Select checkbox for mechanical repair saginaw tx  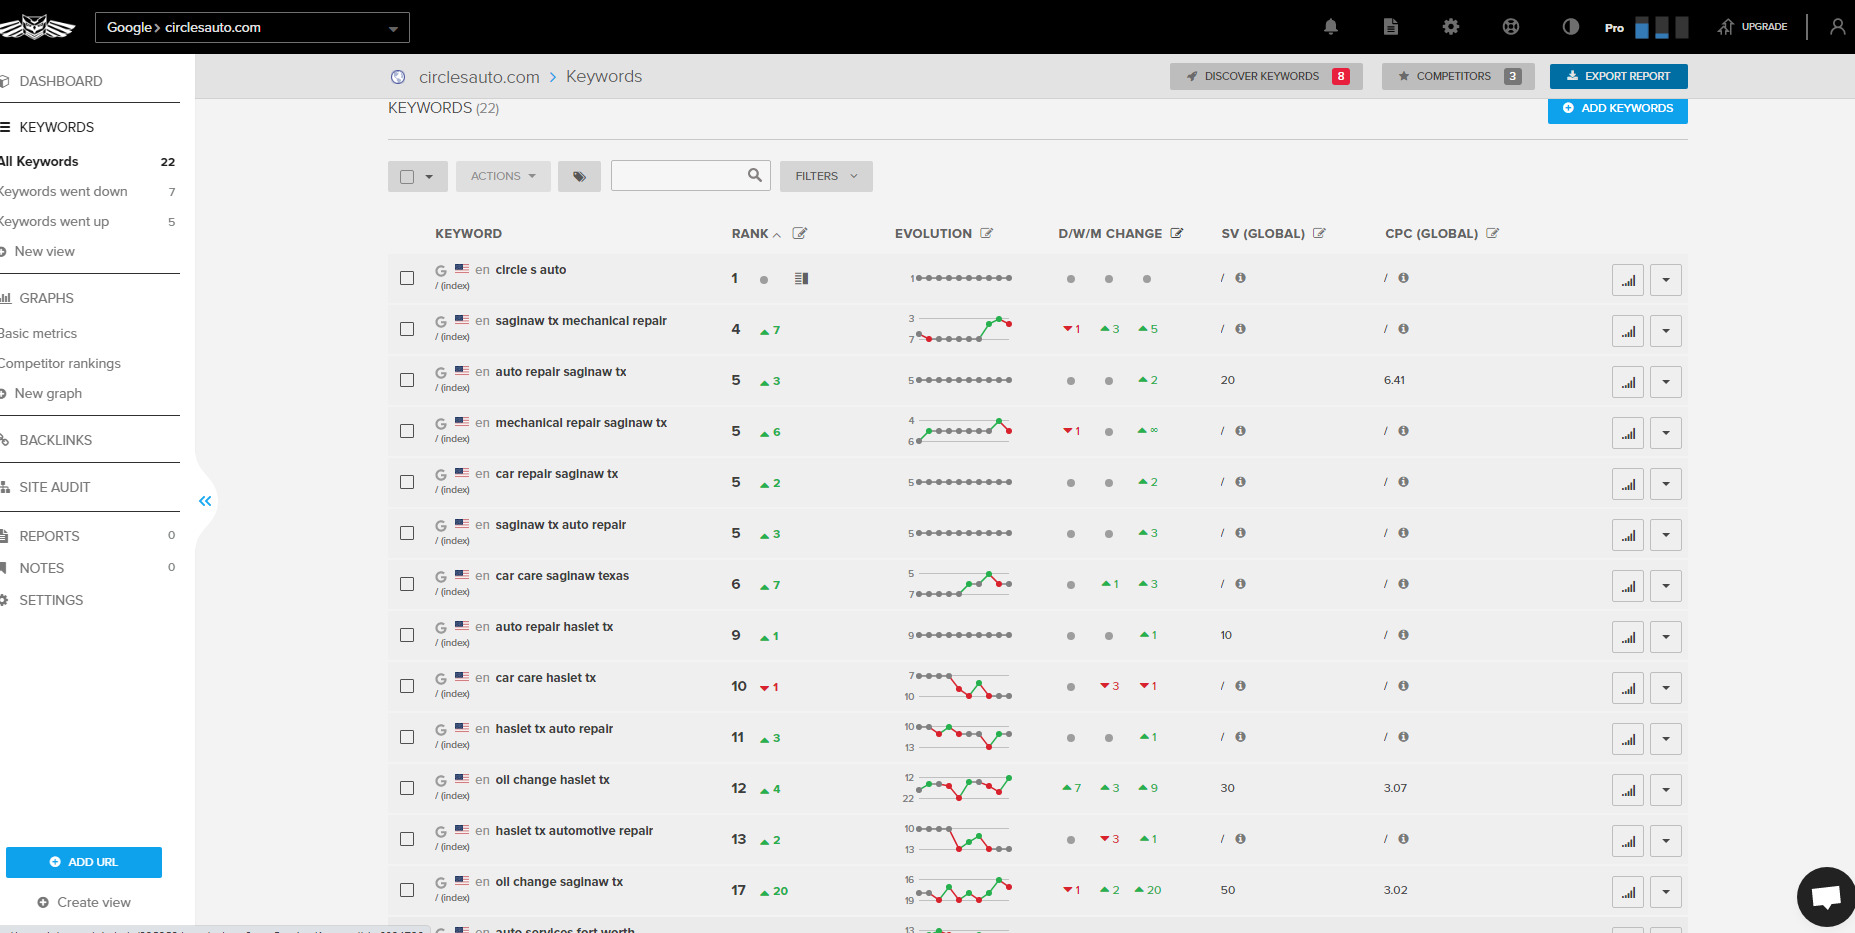[x=407, y=431]
